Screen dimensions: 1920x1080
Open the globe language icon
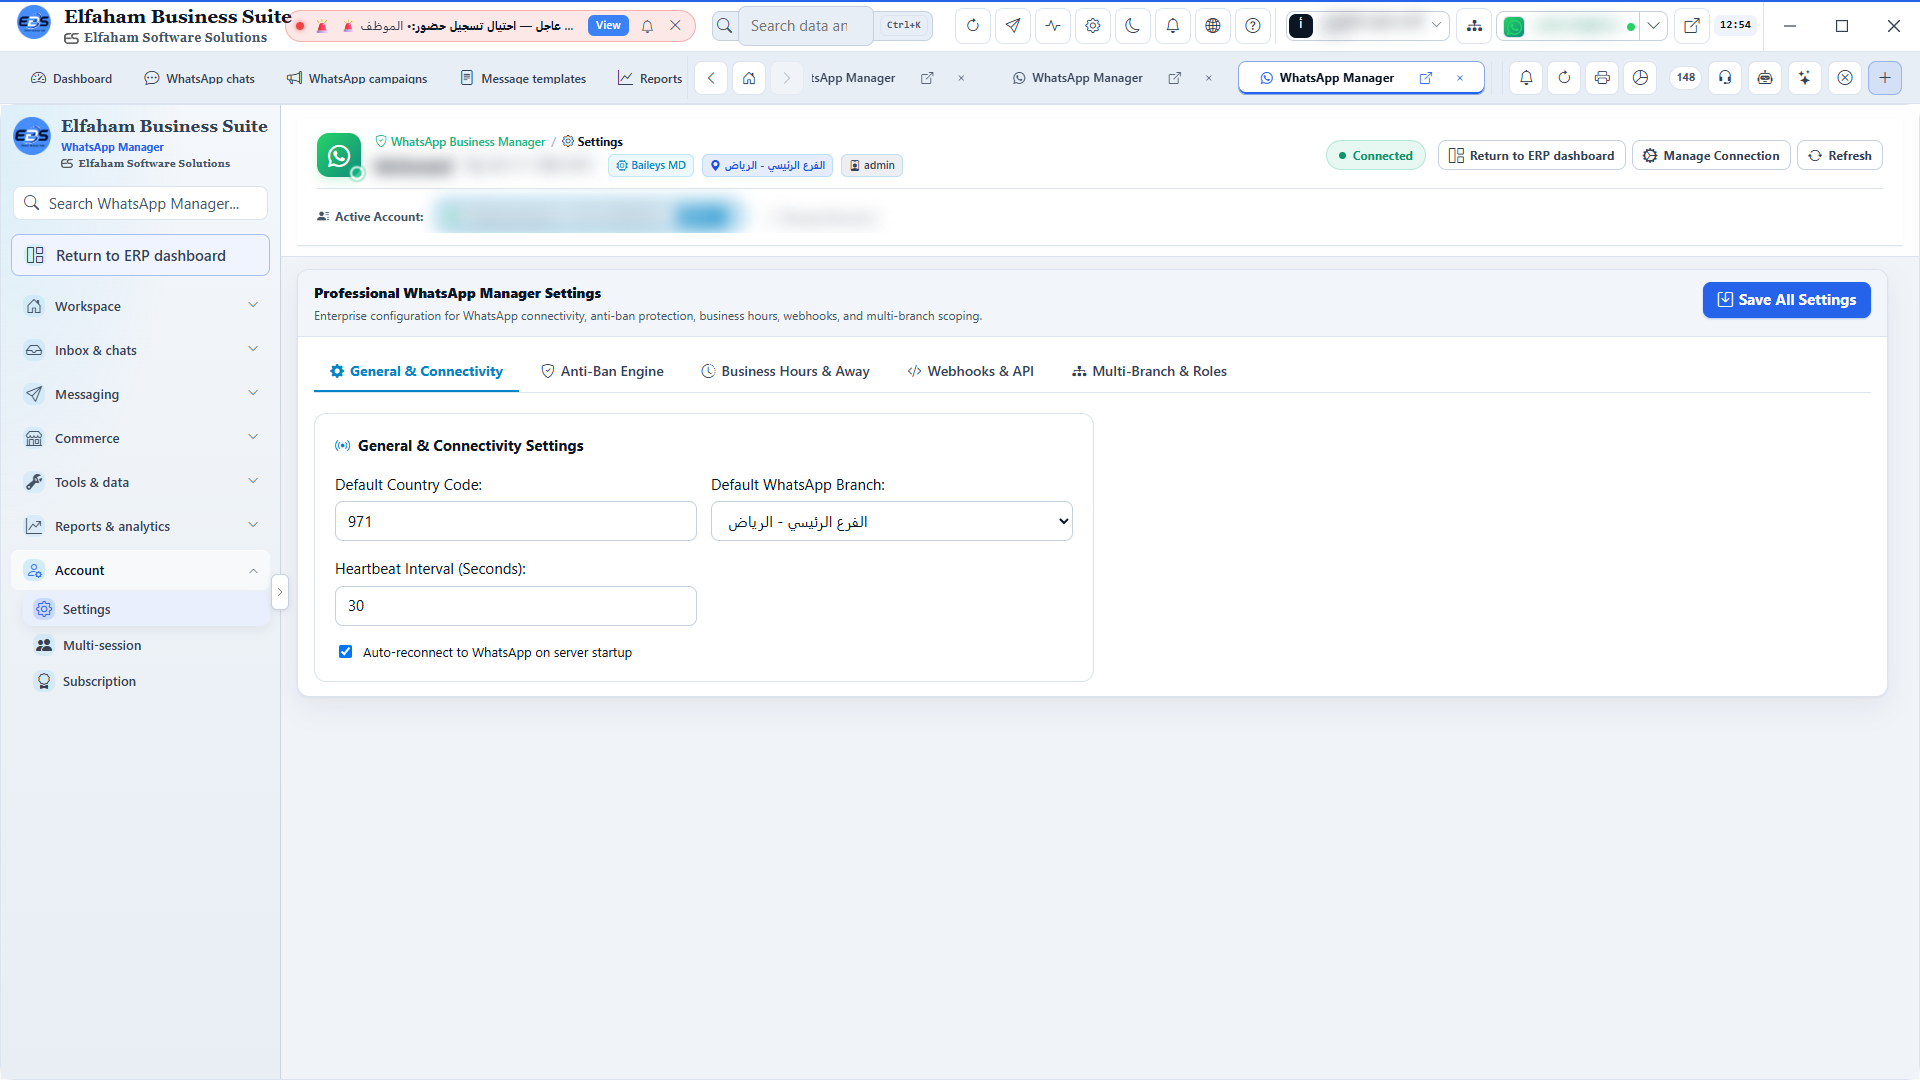tap(1213, 26)
